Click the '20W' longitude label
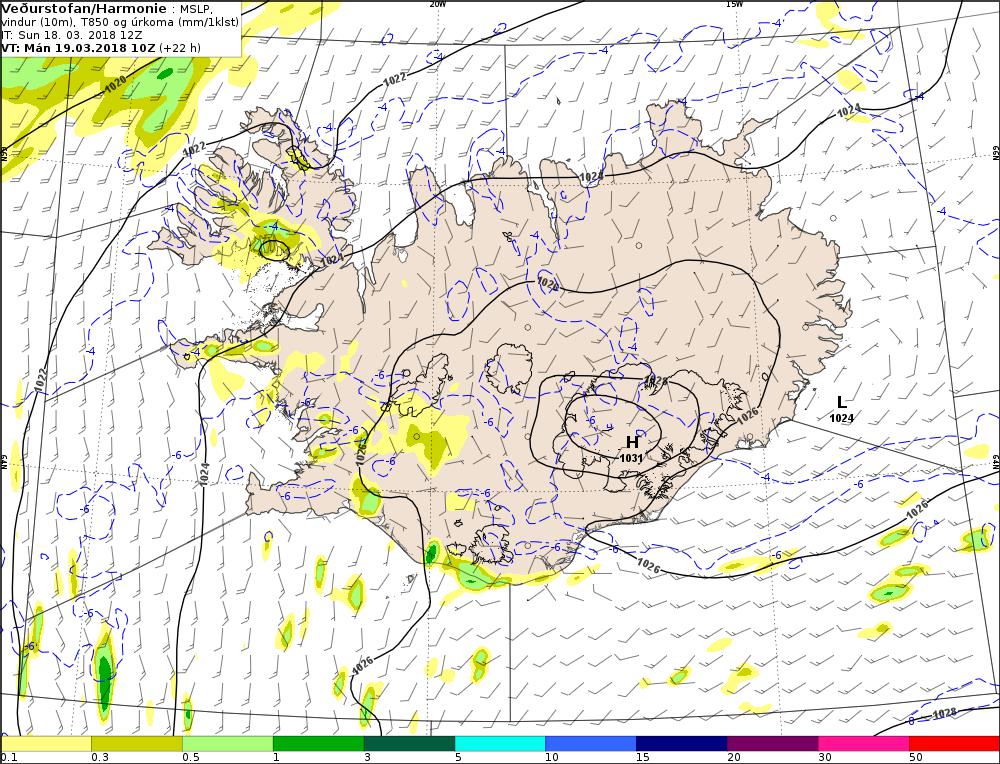 (x=438, y=4)
